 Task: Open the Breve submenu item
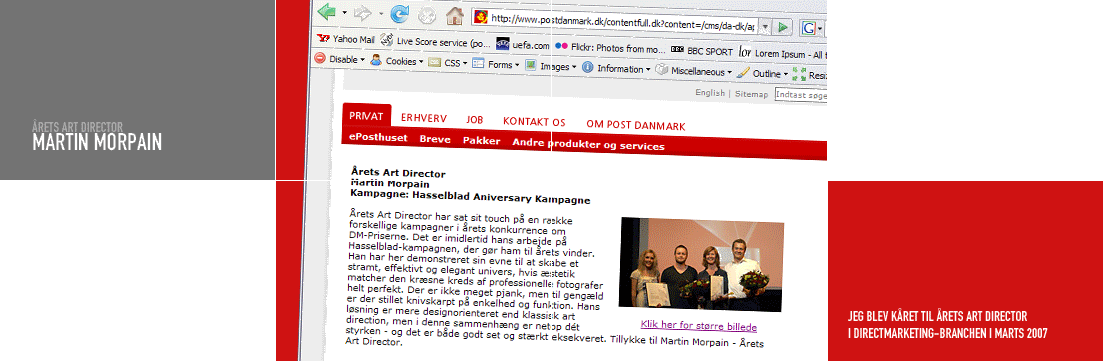435,139
